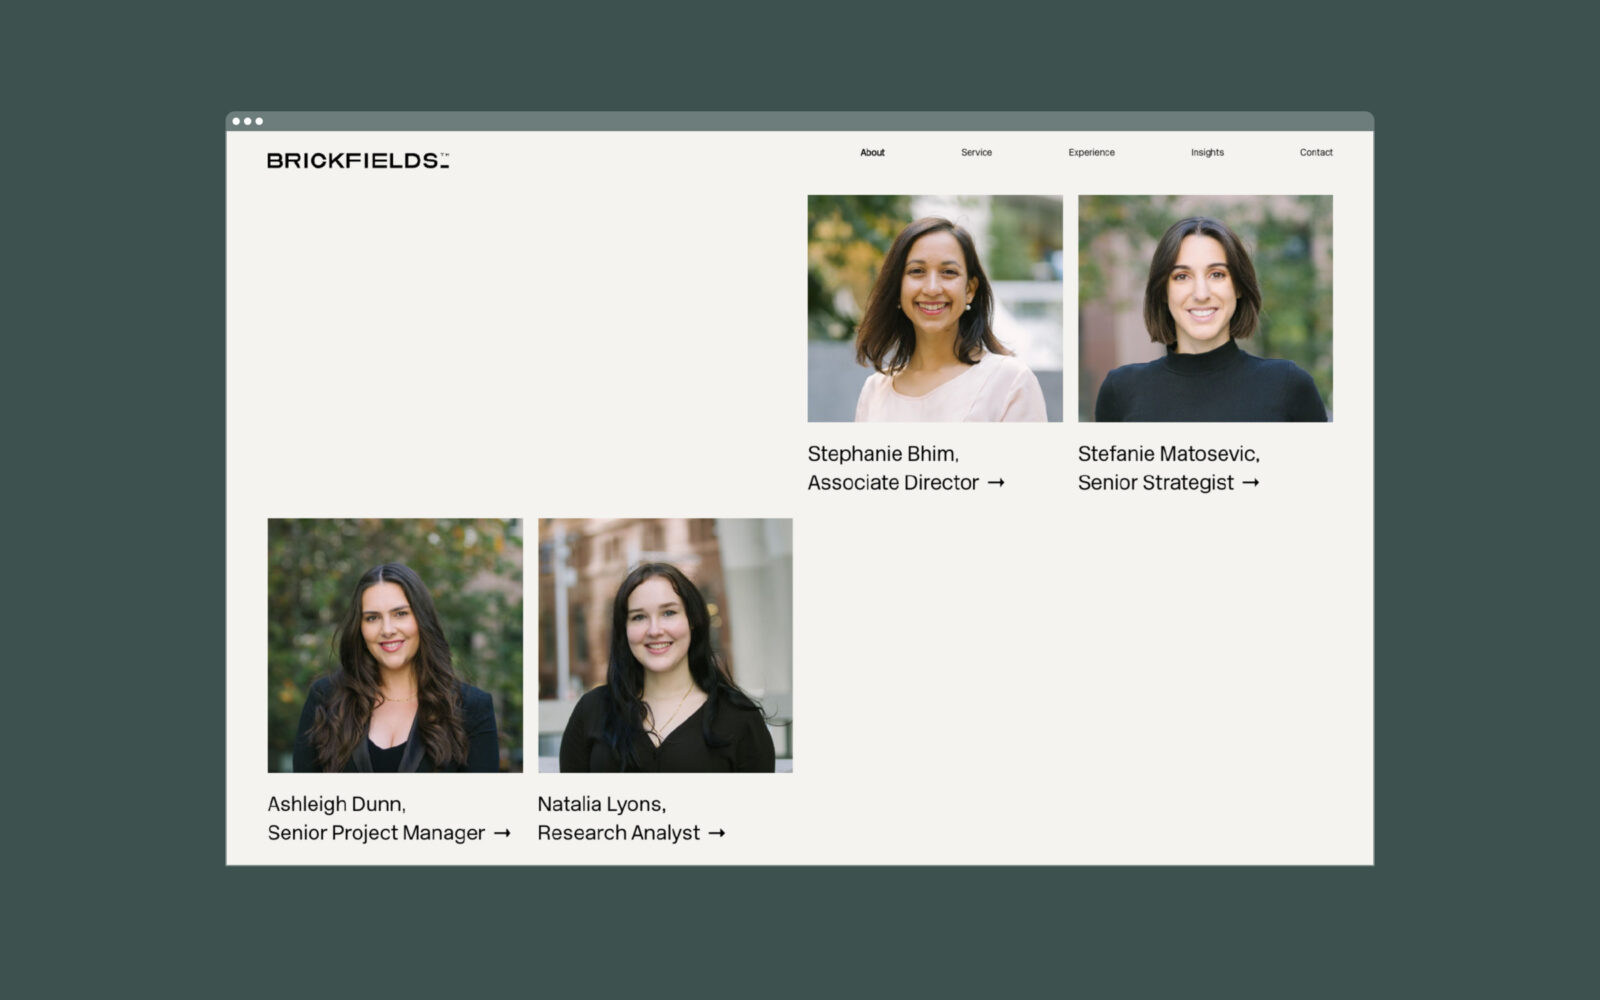
Task: Click Stephanie Bhim's portrait photo
Action: pyautogui.click(x=935, y=308)
